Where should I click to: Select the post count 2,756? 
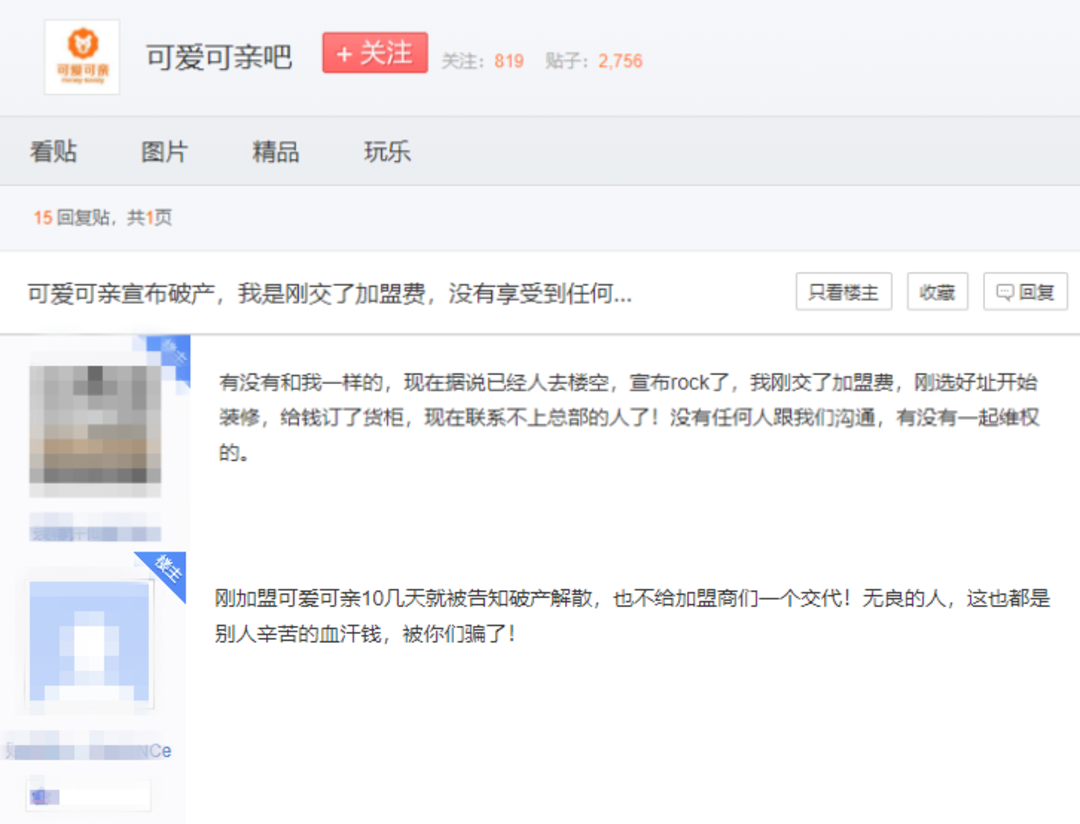(x=620, y=61)
